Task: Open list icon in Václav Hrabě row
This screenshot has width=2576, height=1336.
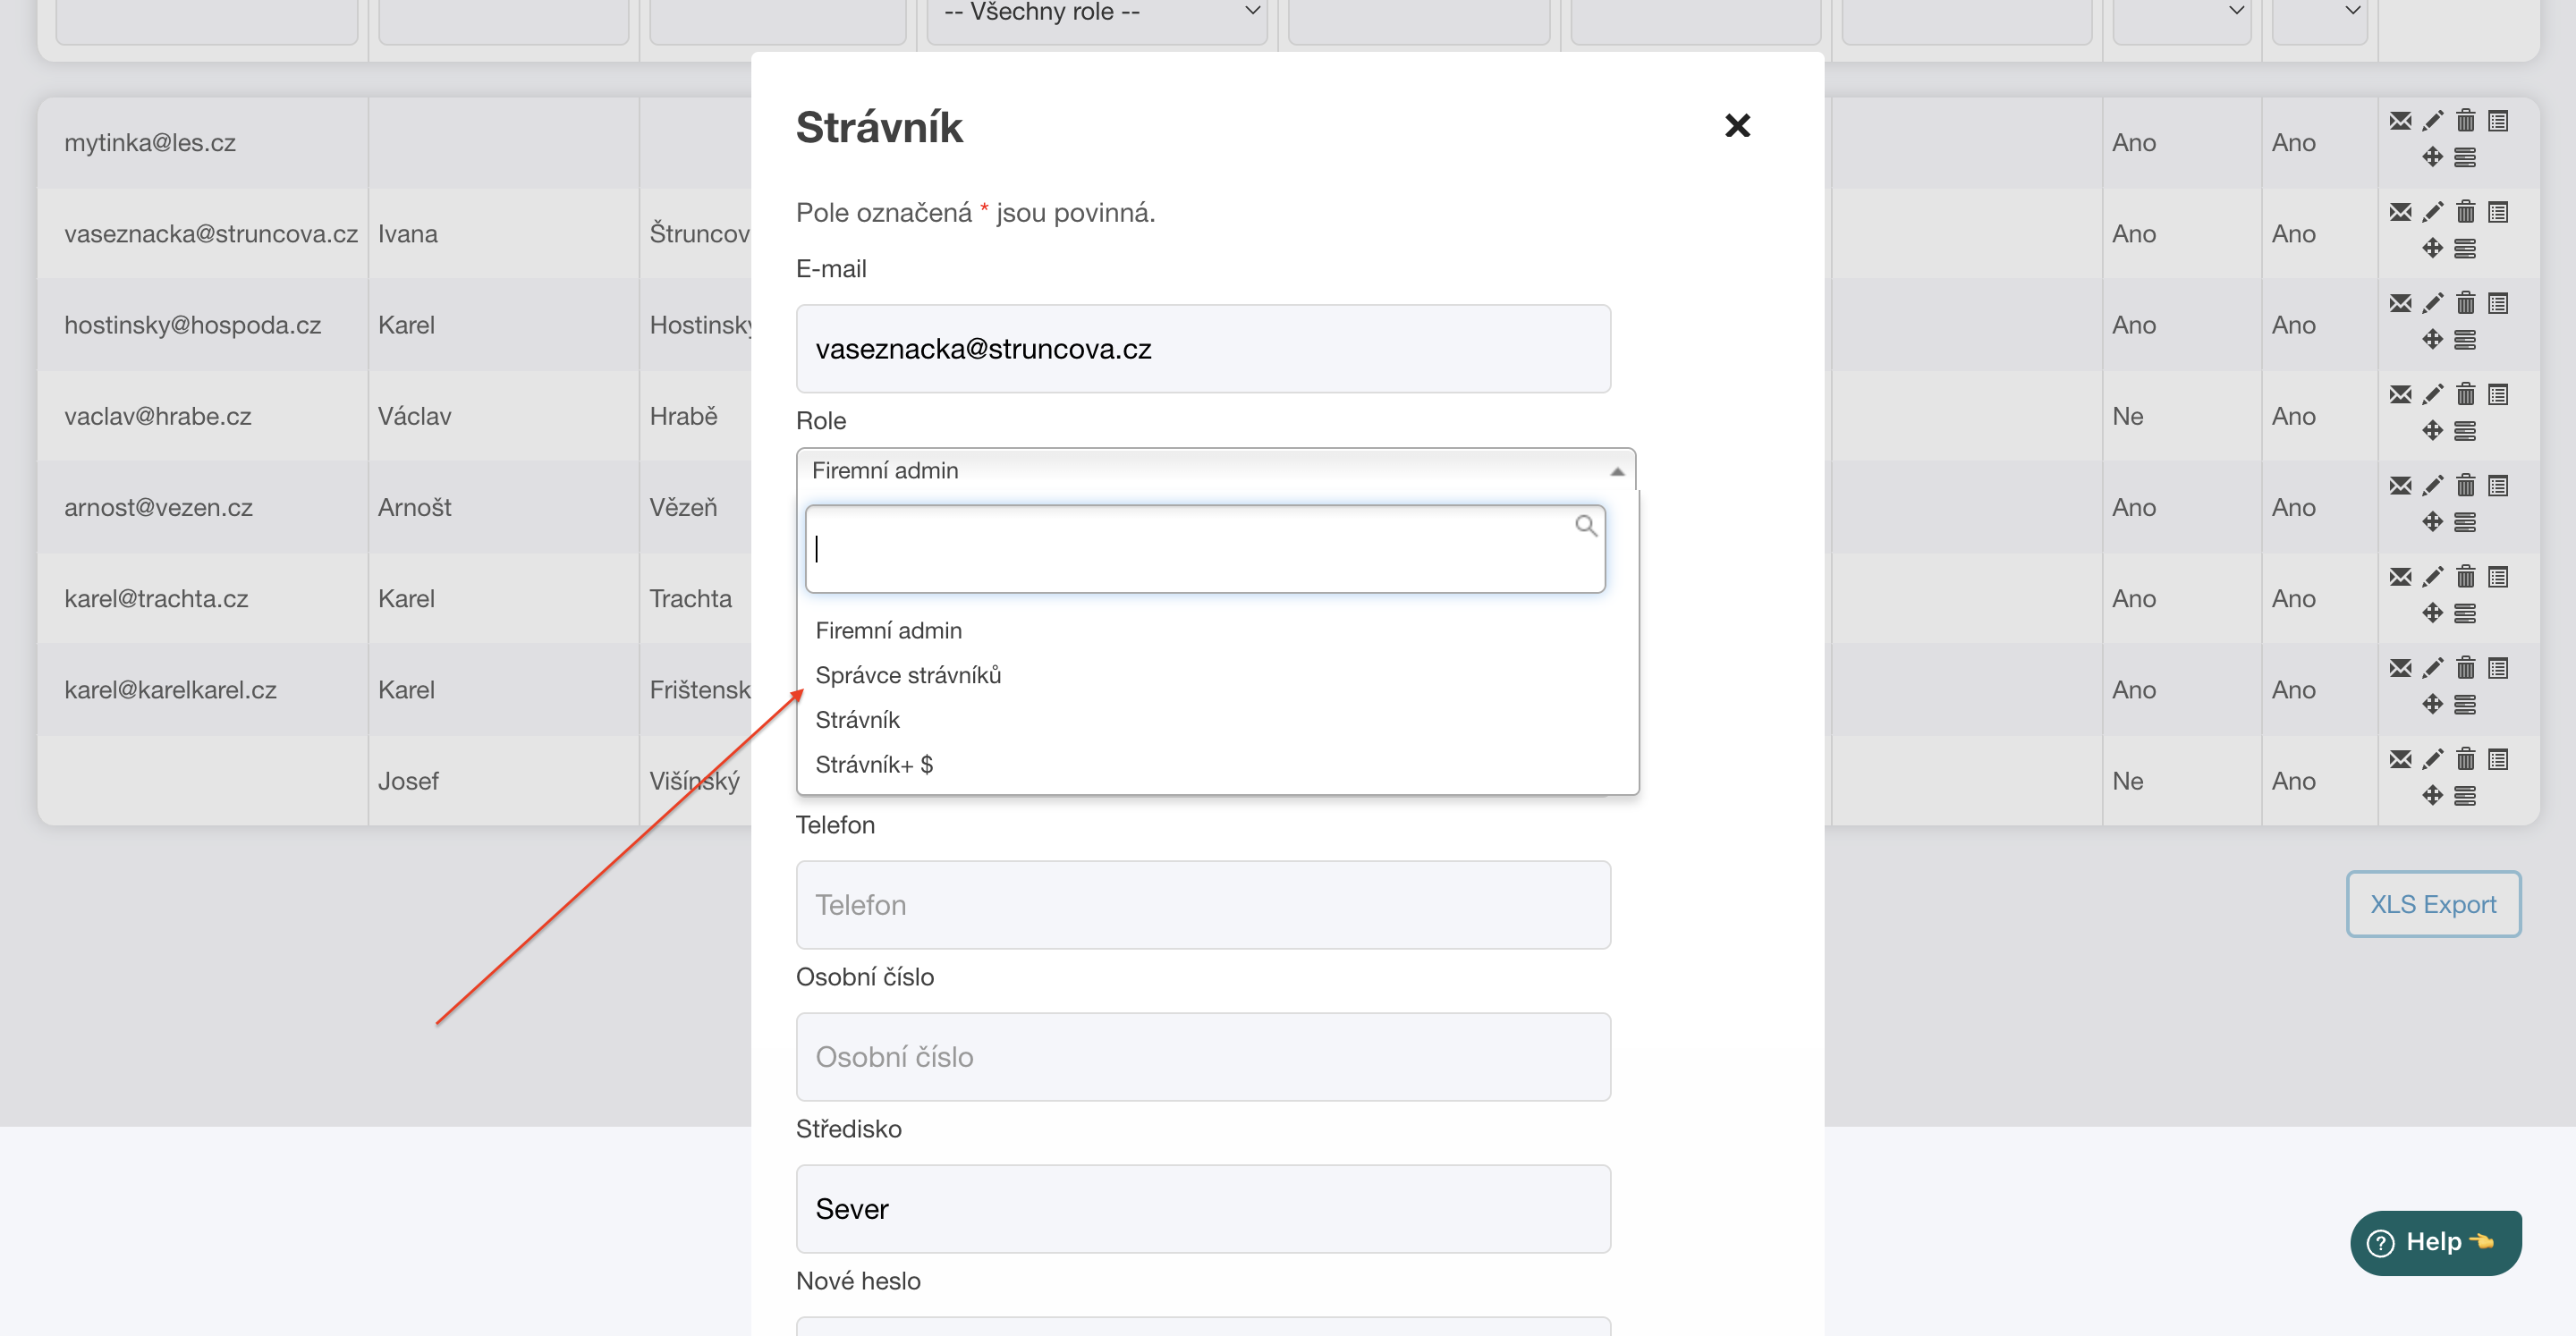Action: click(2498, 394)
